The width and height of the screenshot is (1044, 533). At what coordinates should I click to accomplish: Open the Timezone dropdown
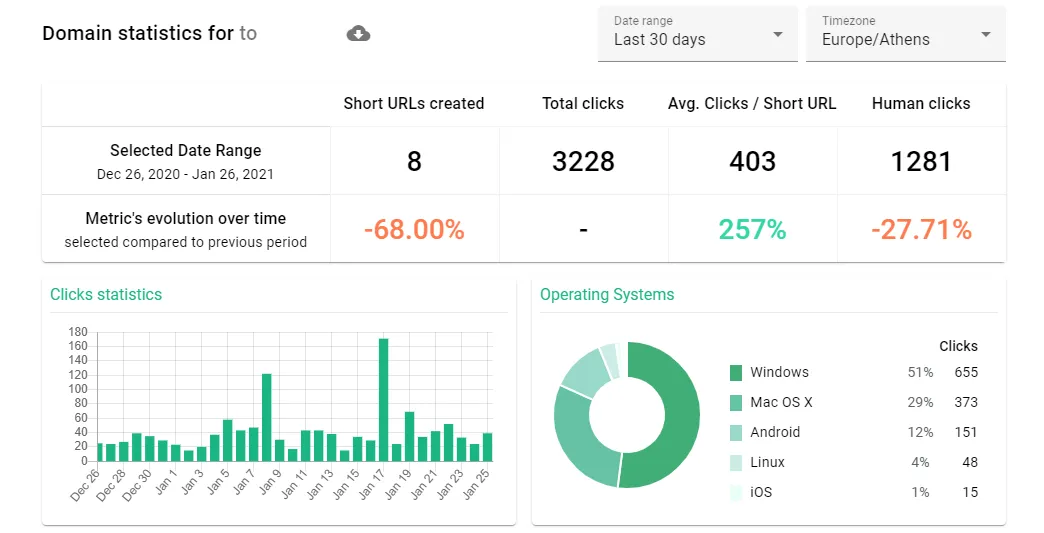tap(906, 34)
